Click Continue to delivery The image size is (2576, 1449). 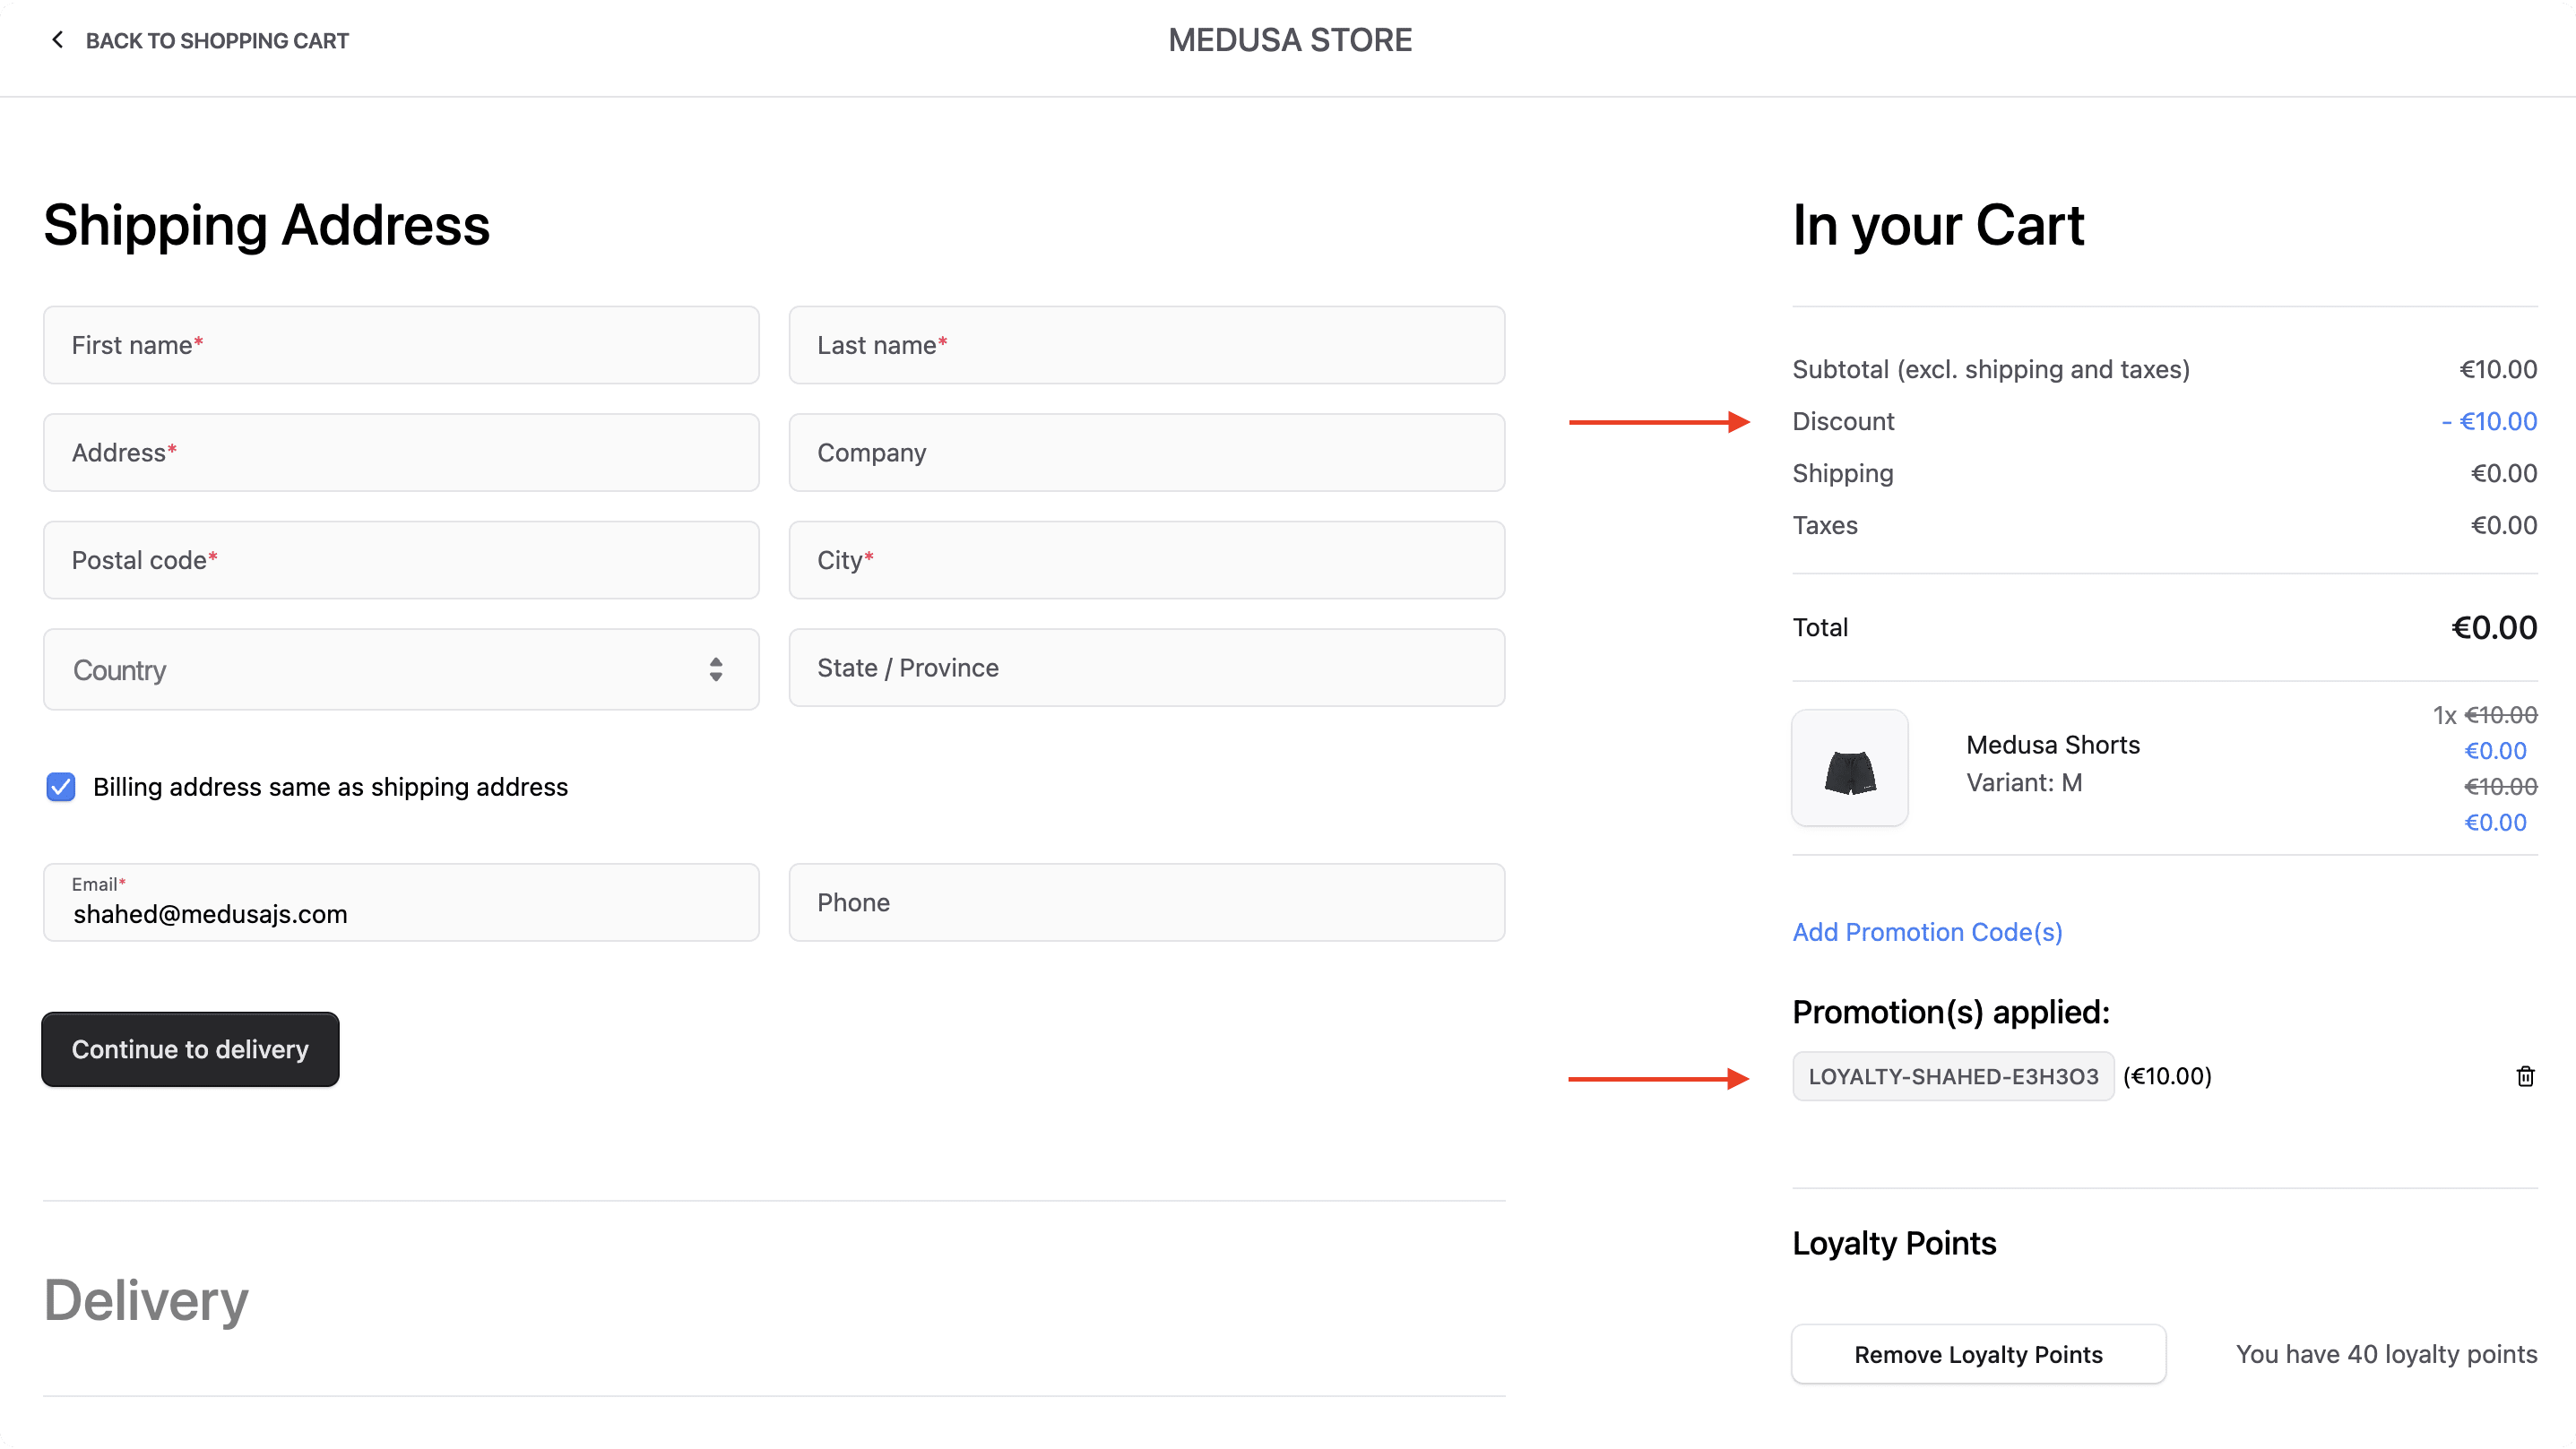[x=190, y=1049]
